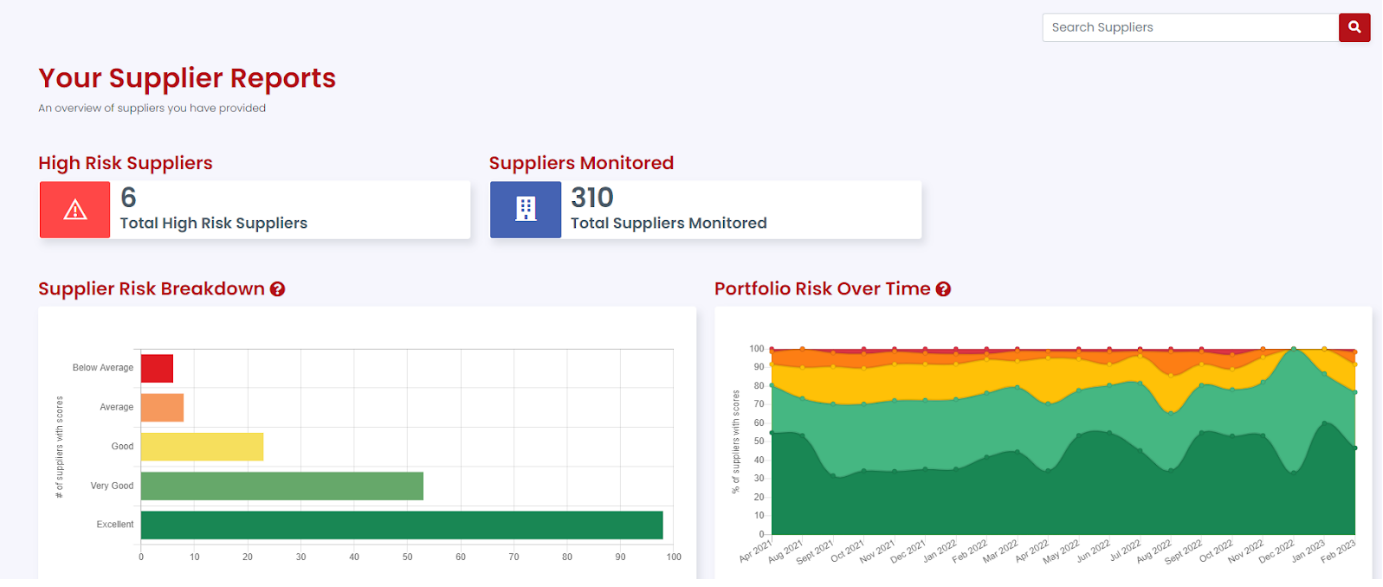Click the Suppliers Monitored building icon
The height and width of the screenshot is (587, 1383).
point(525,210)
